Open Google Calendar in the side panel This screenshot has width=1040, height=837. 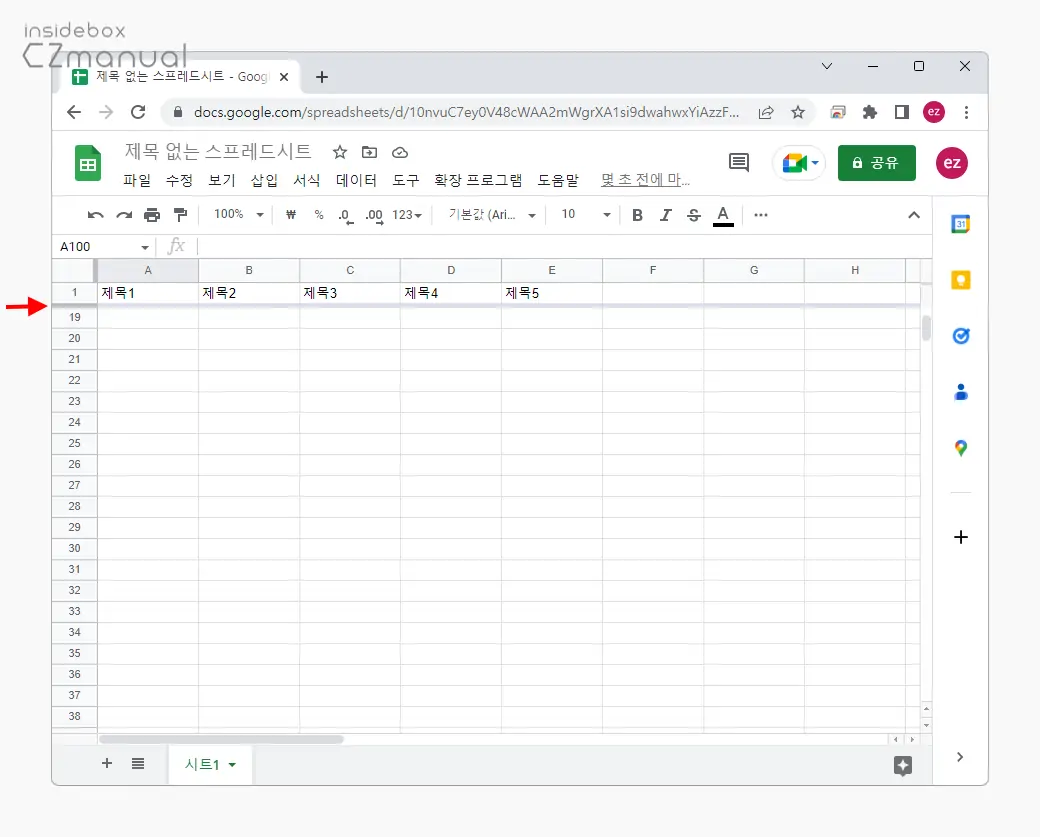point(960,224)
